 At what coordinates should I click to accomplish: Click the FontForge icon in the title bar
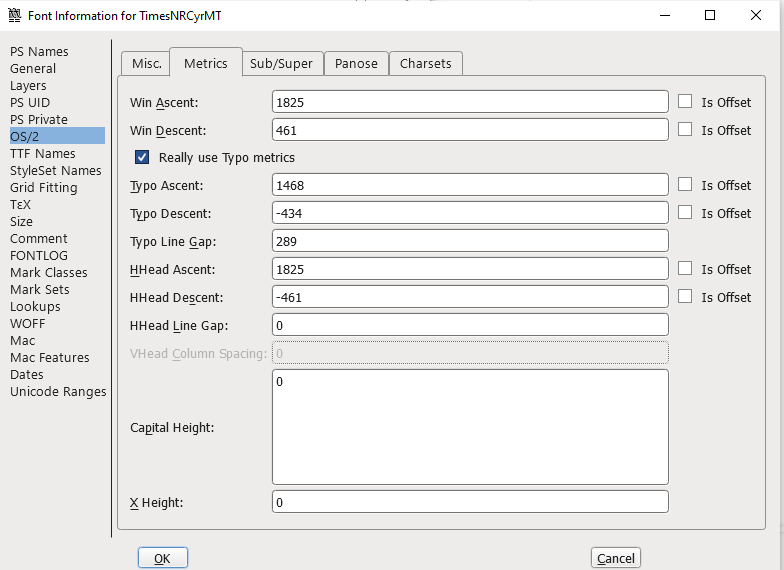pos(14,16)
